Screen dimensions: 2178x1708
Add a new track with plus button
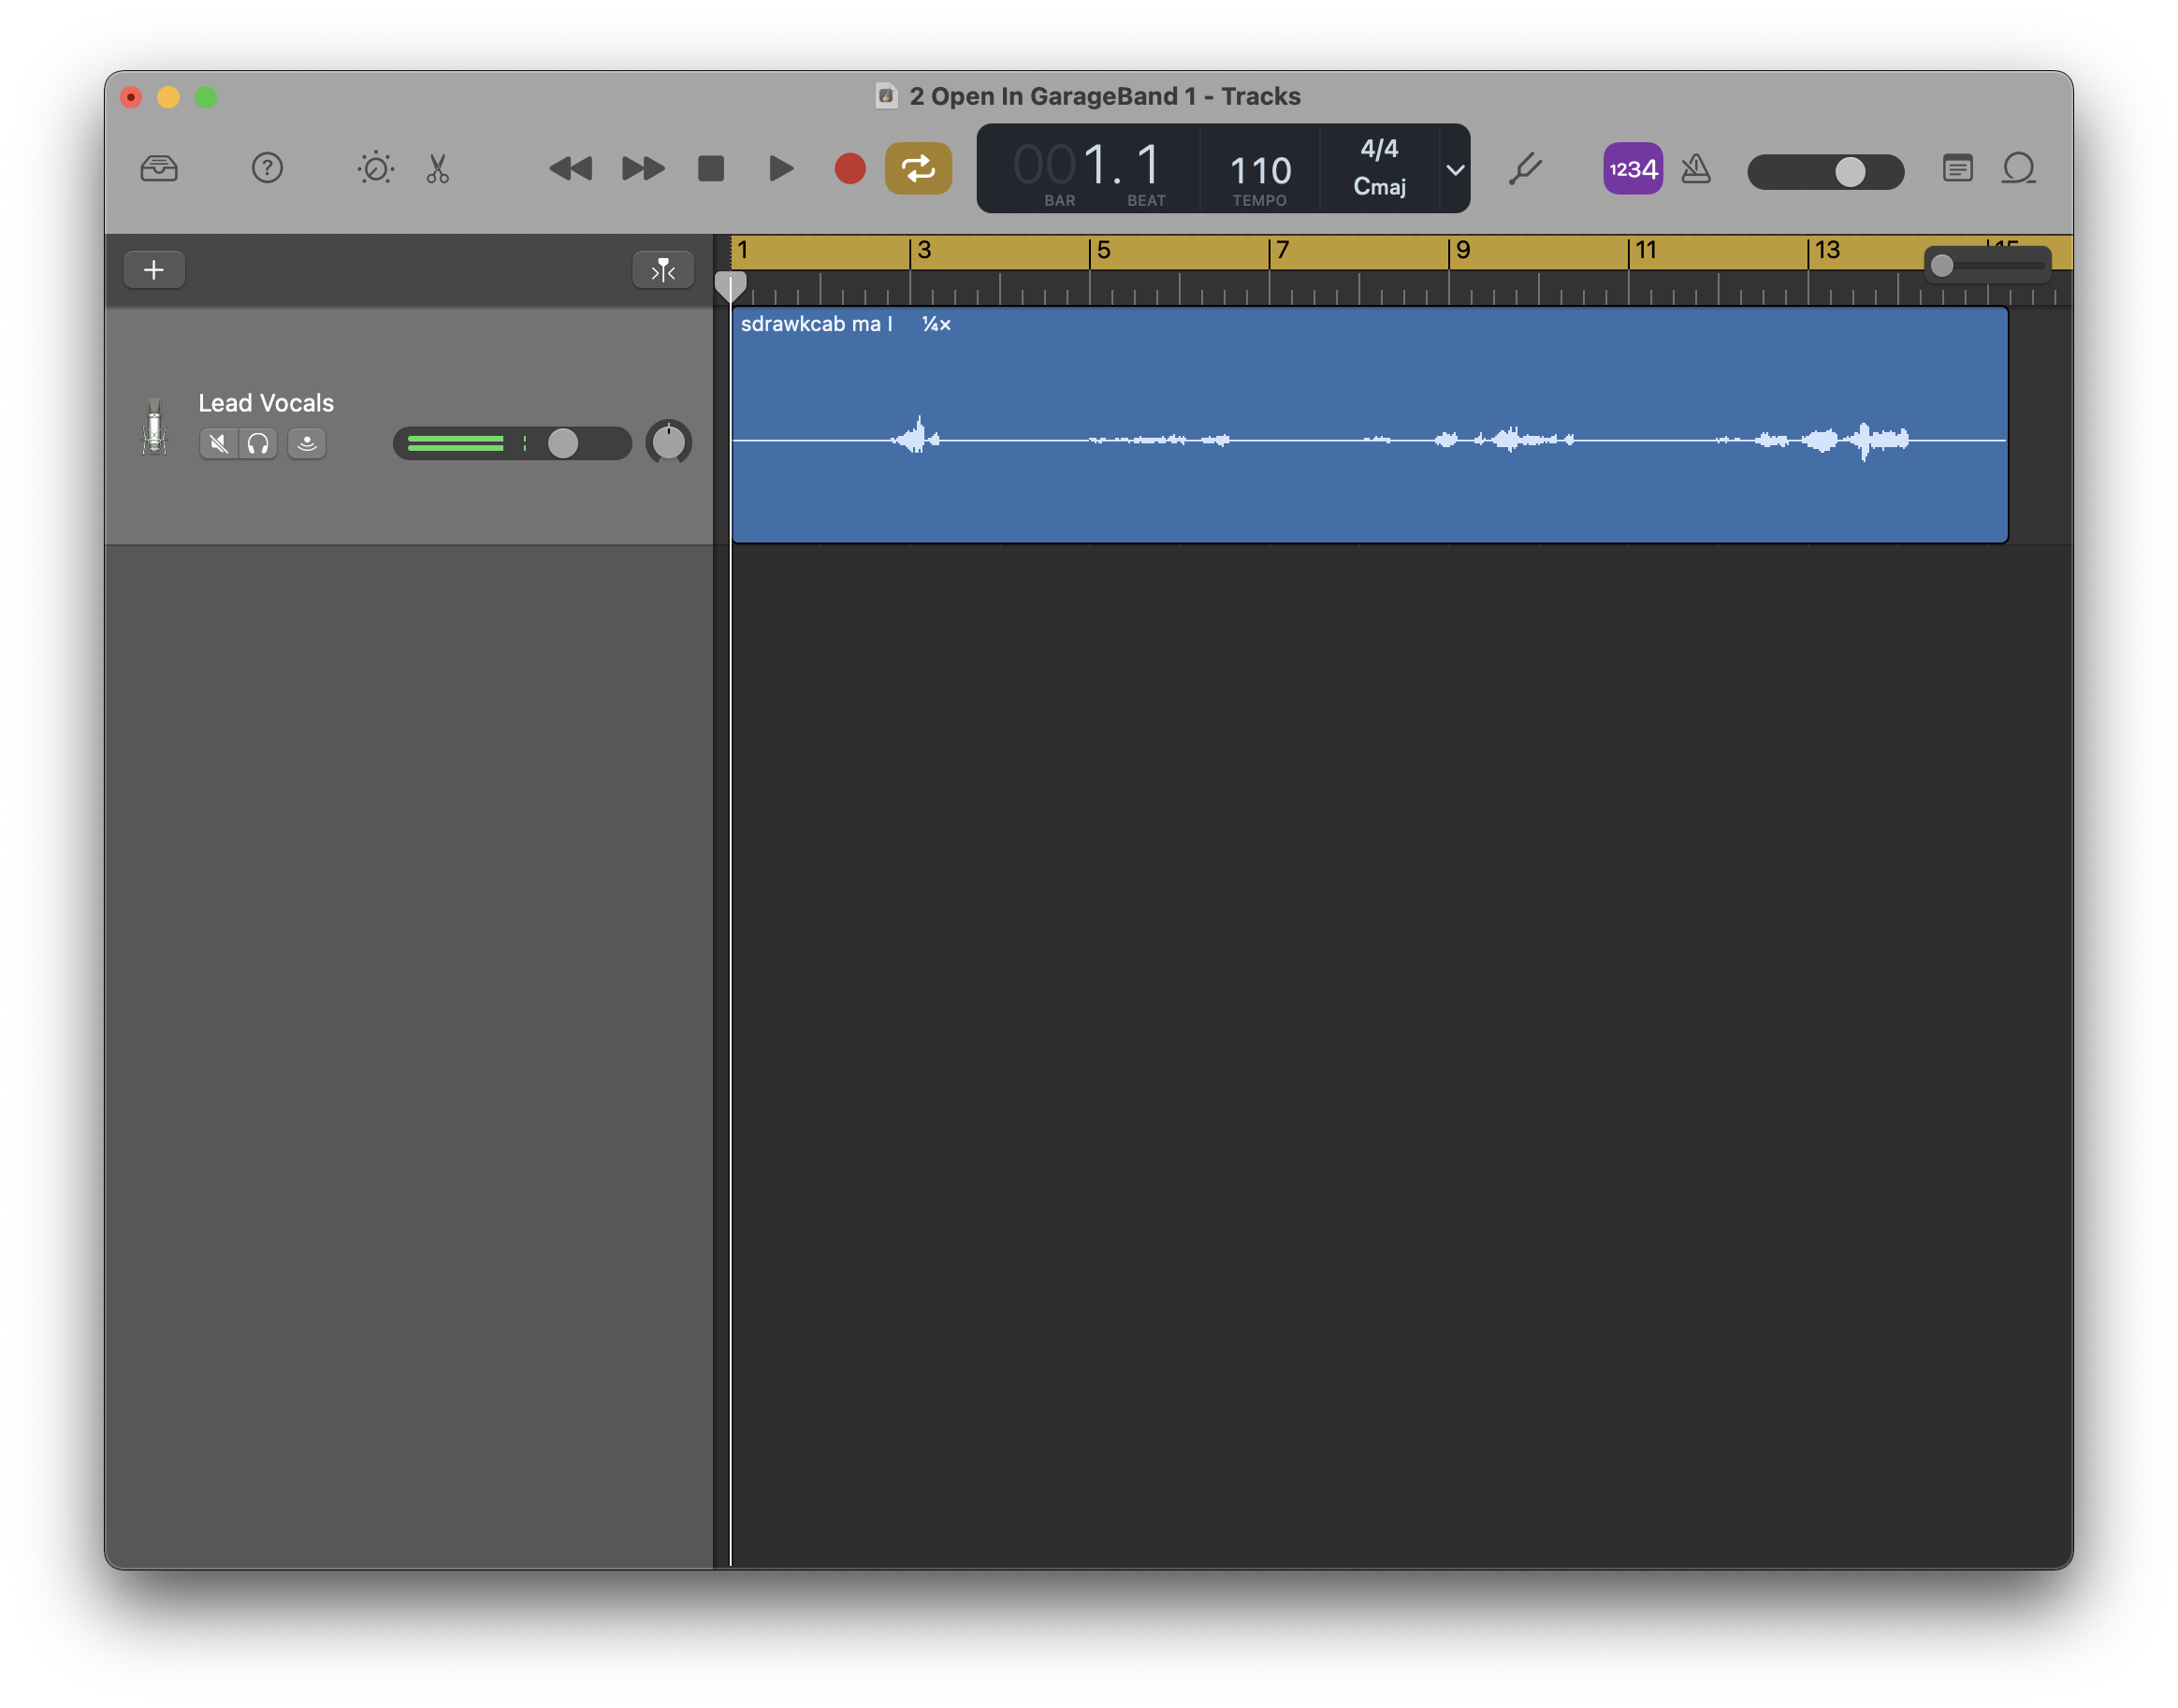(154, 270)
